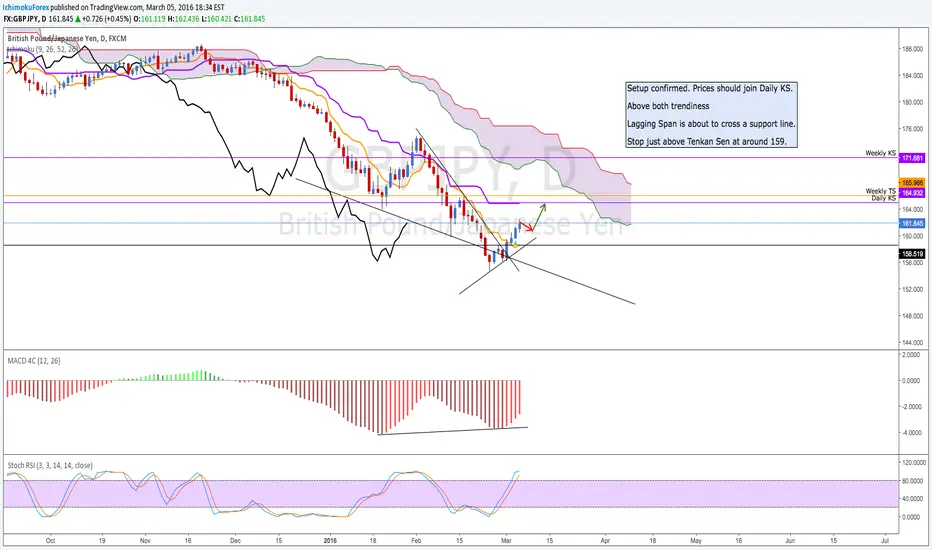Click the black 158.519 price tag

pos(912,254)
